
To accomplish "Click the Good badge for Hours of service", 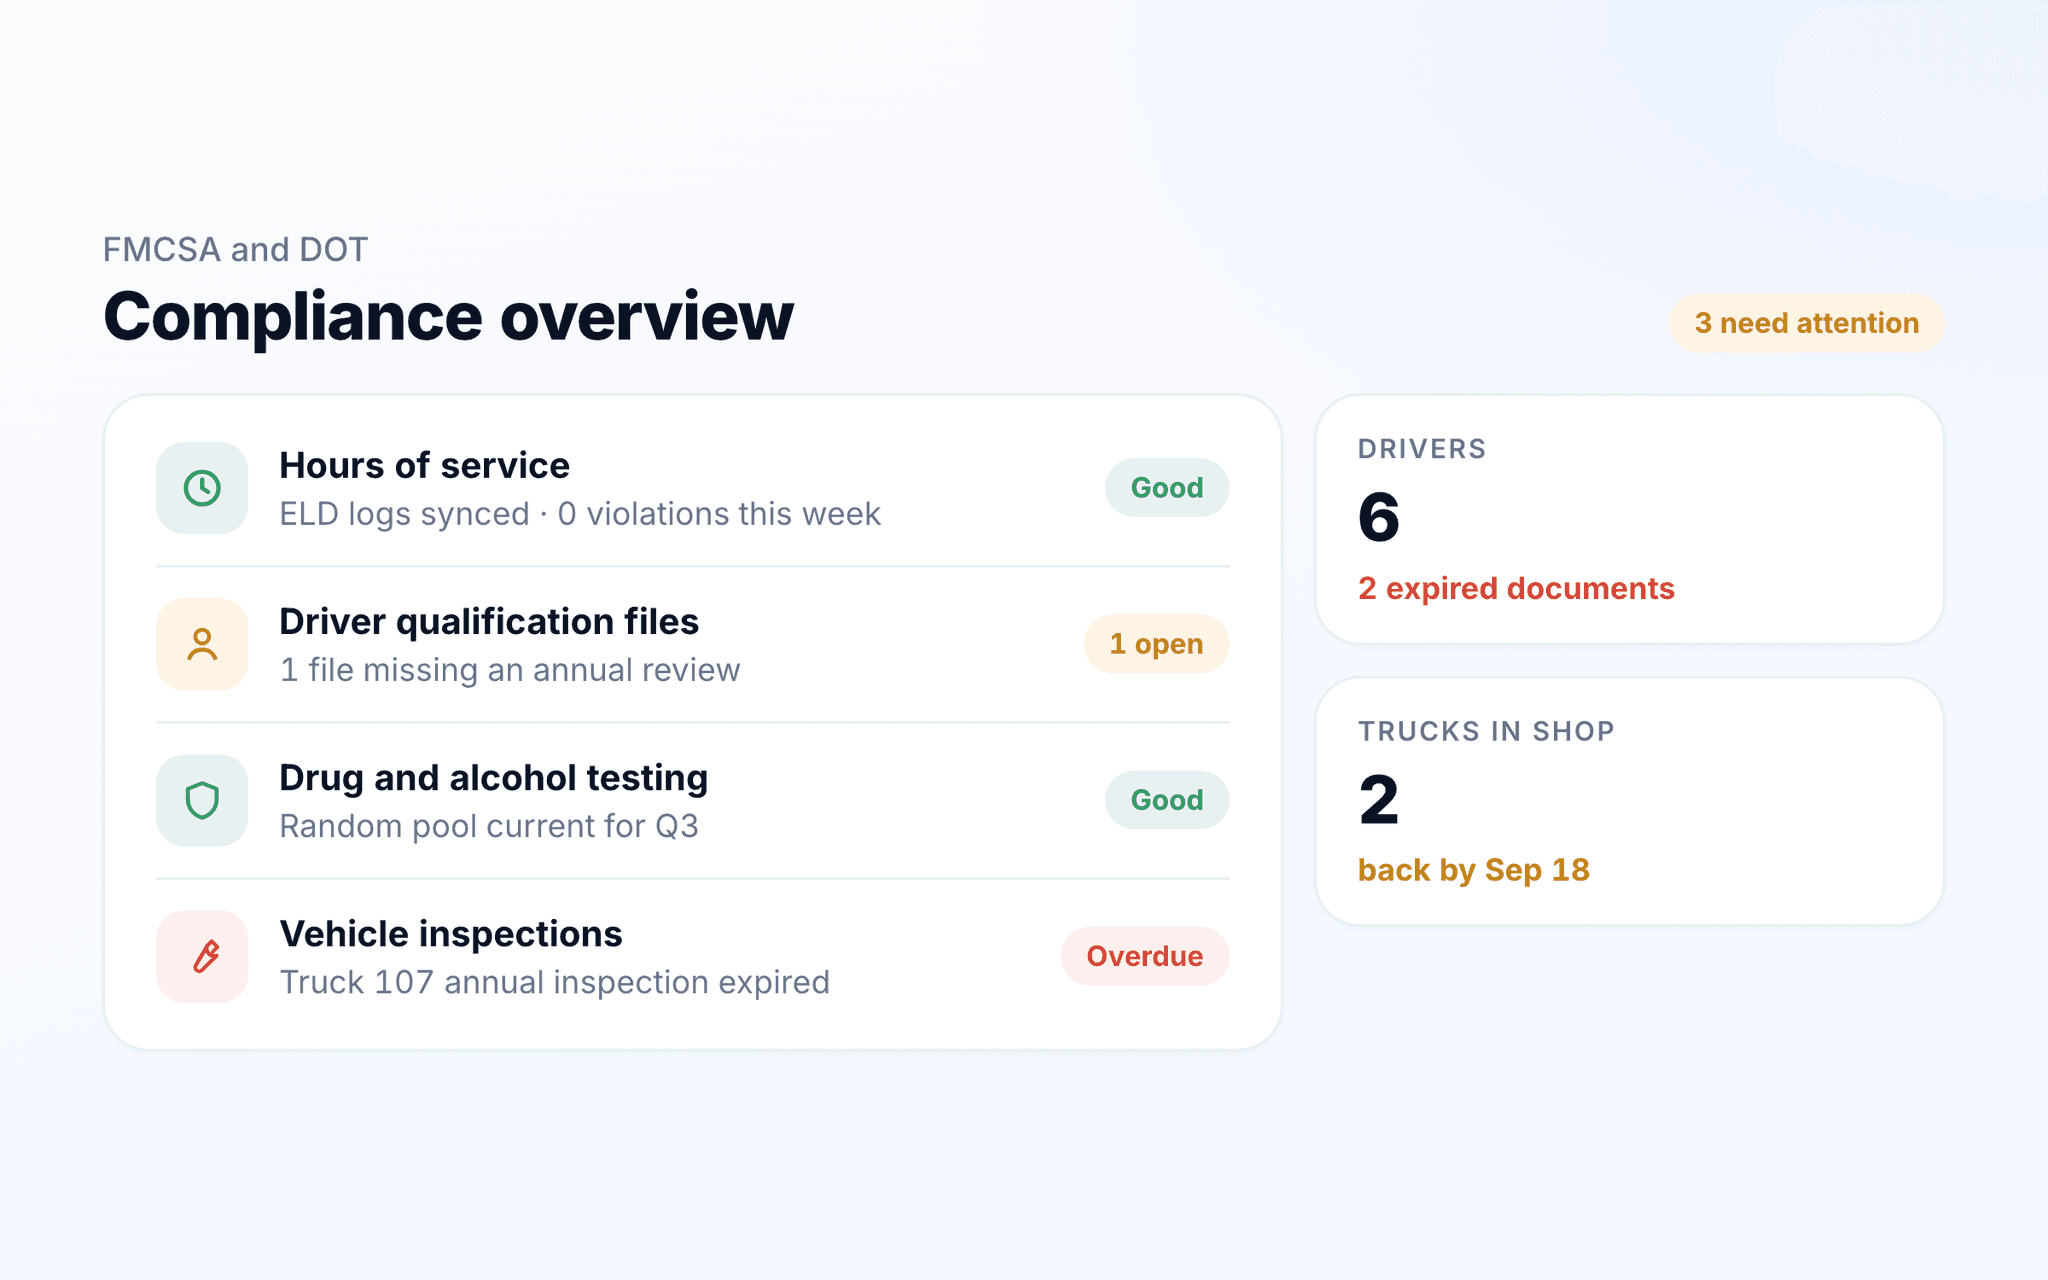I will pyautogui.click(x=1167, y=488).
